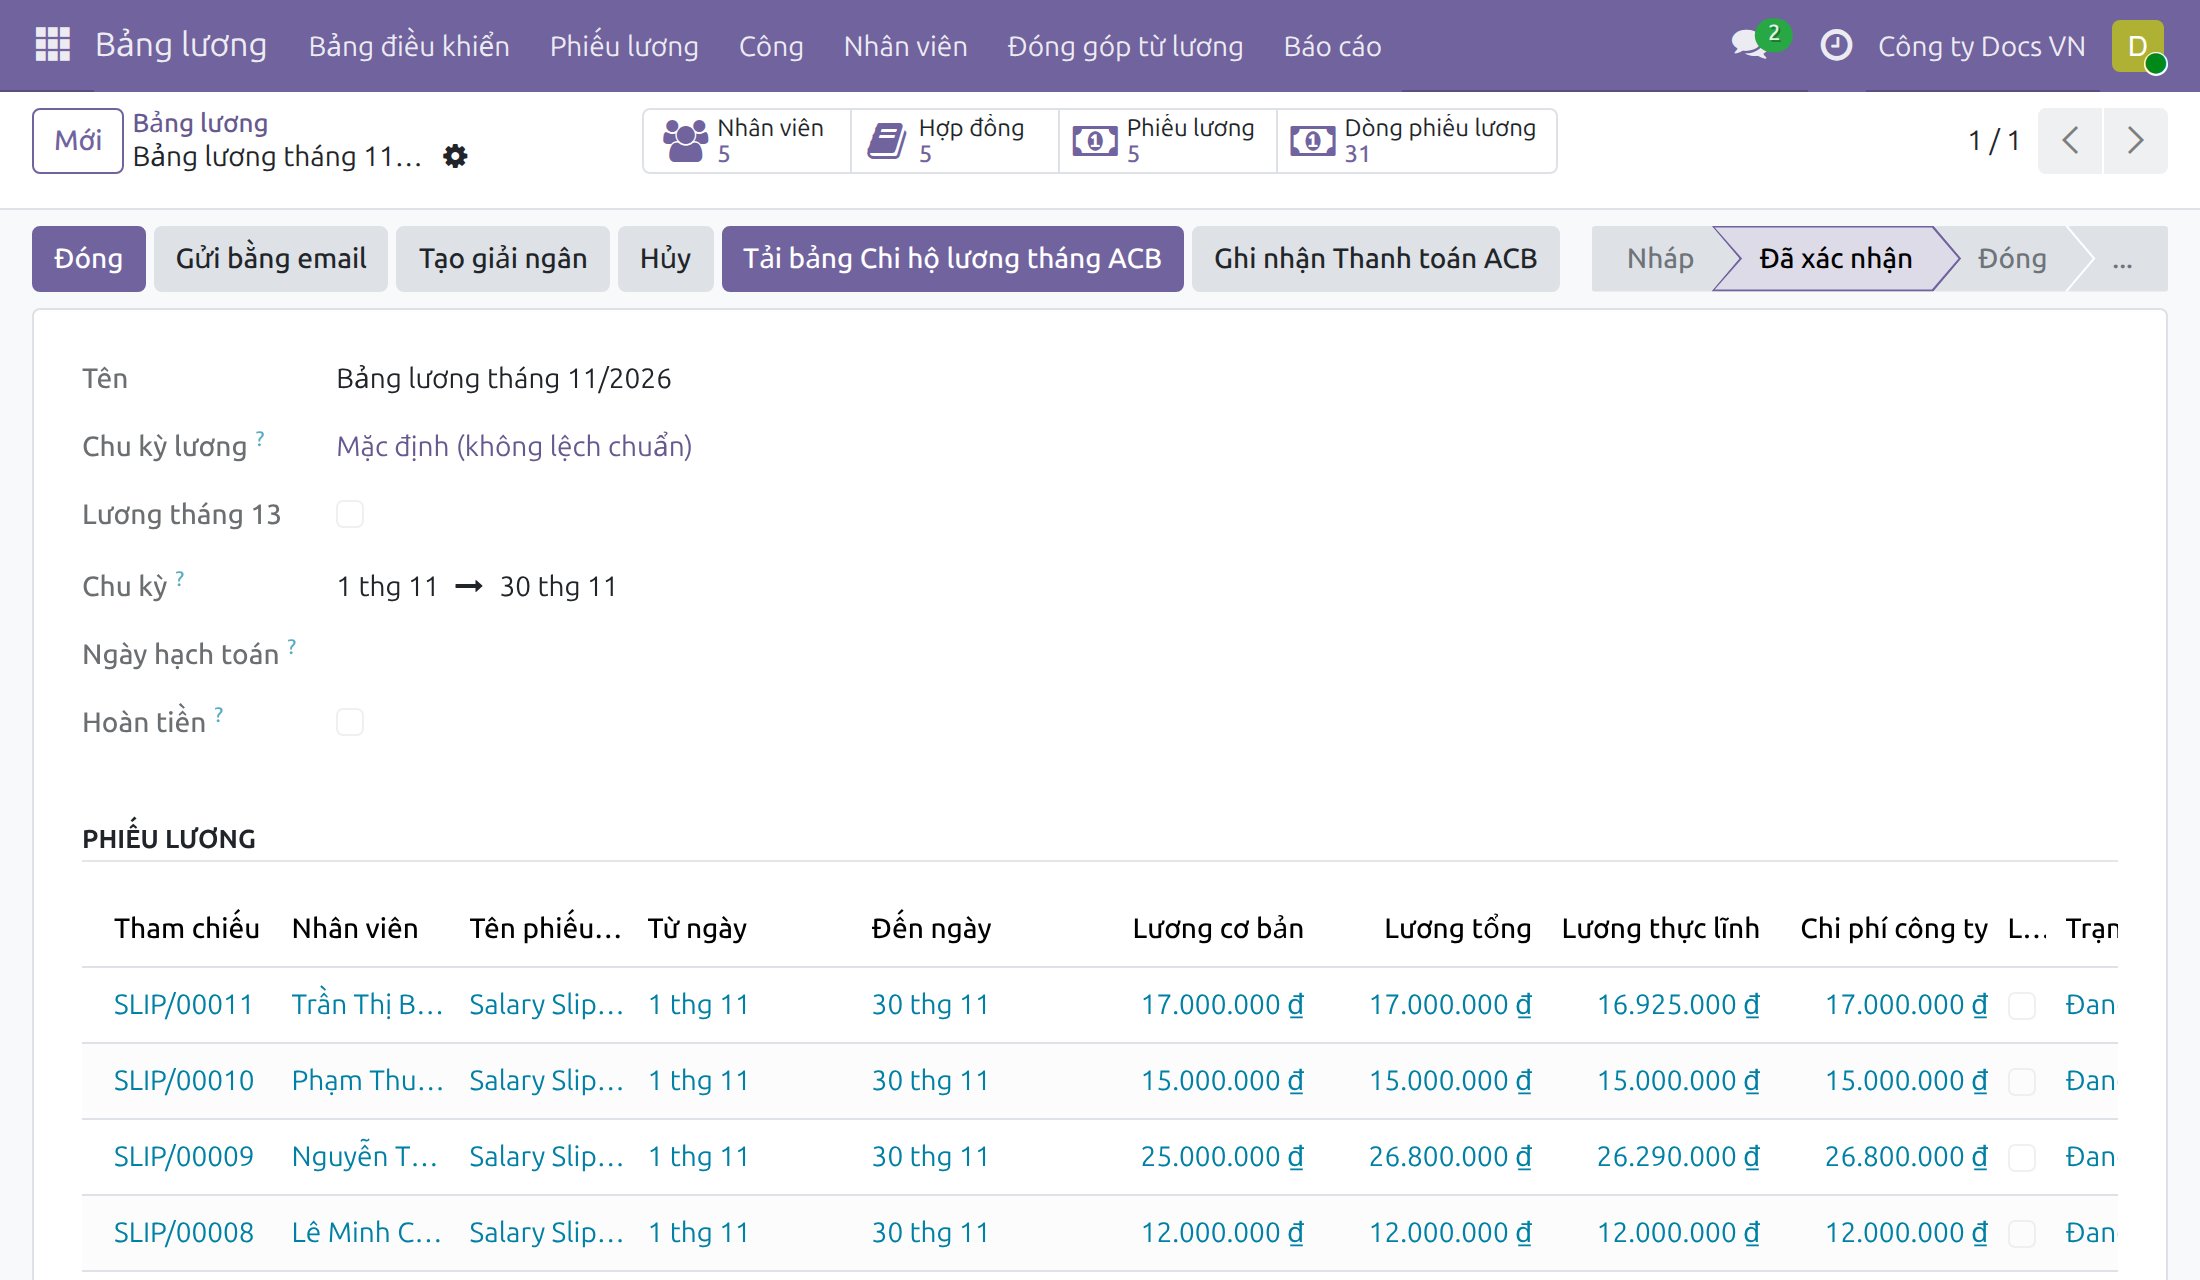Open the Công ty Docs VN switcher
Viewport: 2200px width, 1280px height.
coord(1981,46)
